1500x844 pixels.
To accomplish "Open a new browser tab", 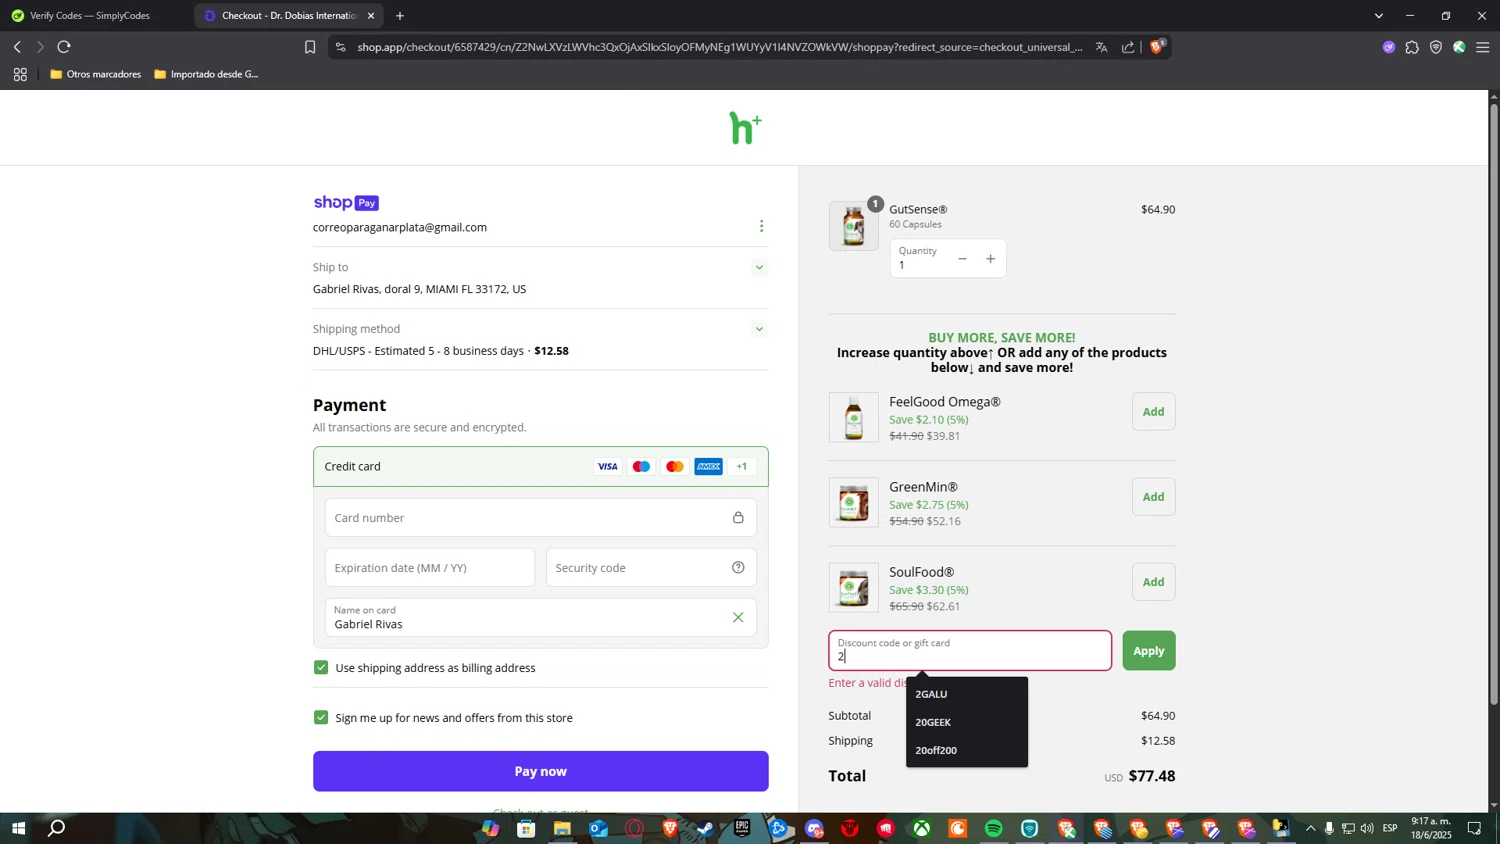I will [400, 16].
